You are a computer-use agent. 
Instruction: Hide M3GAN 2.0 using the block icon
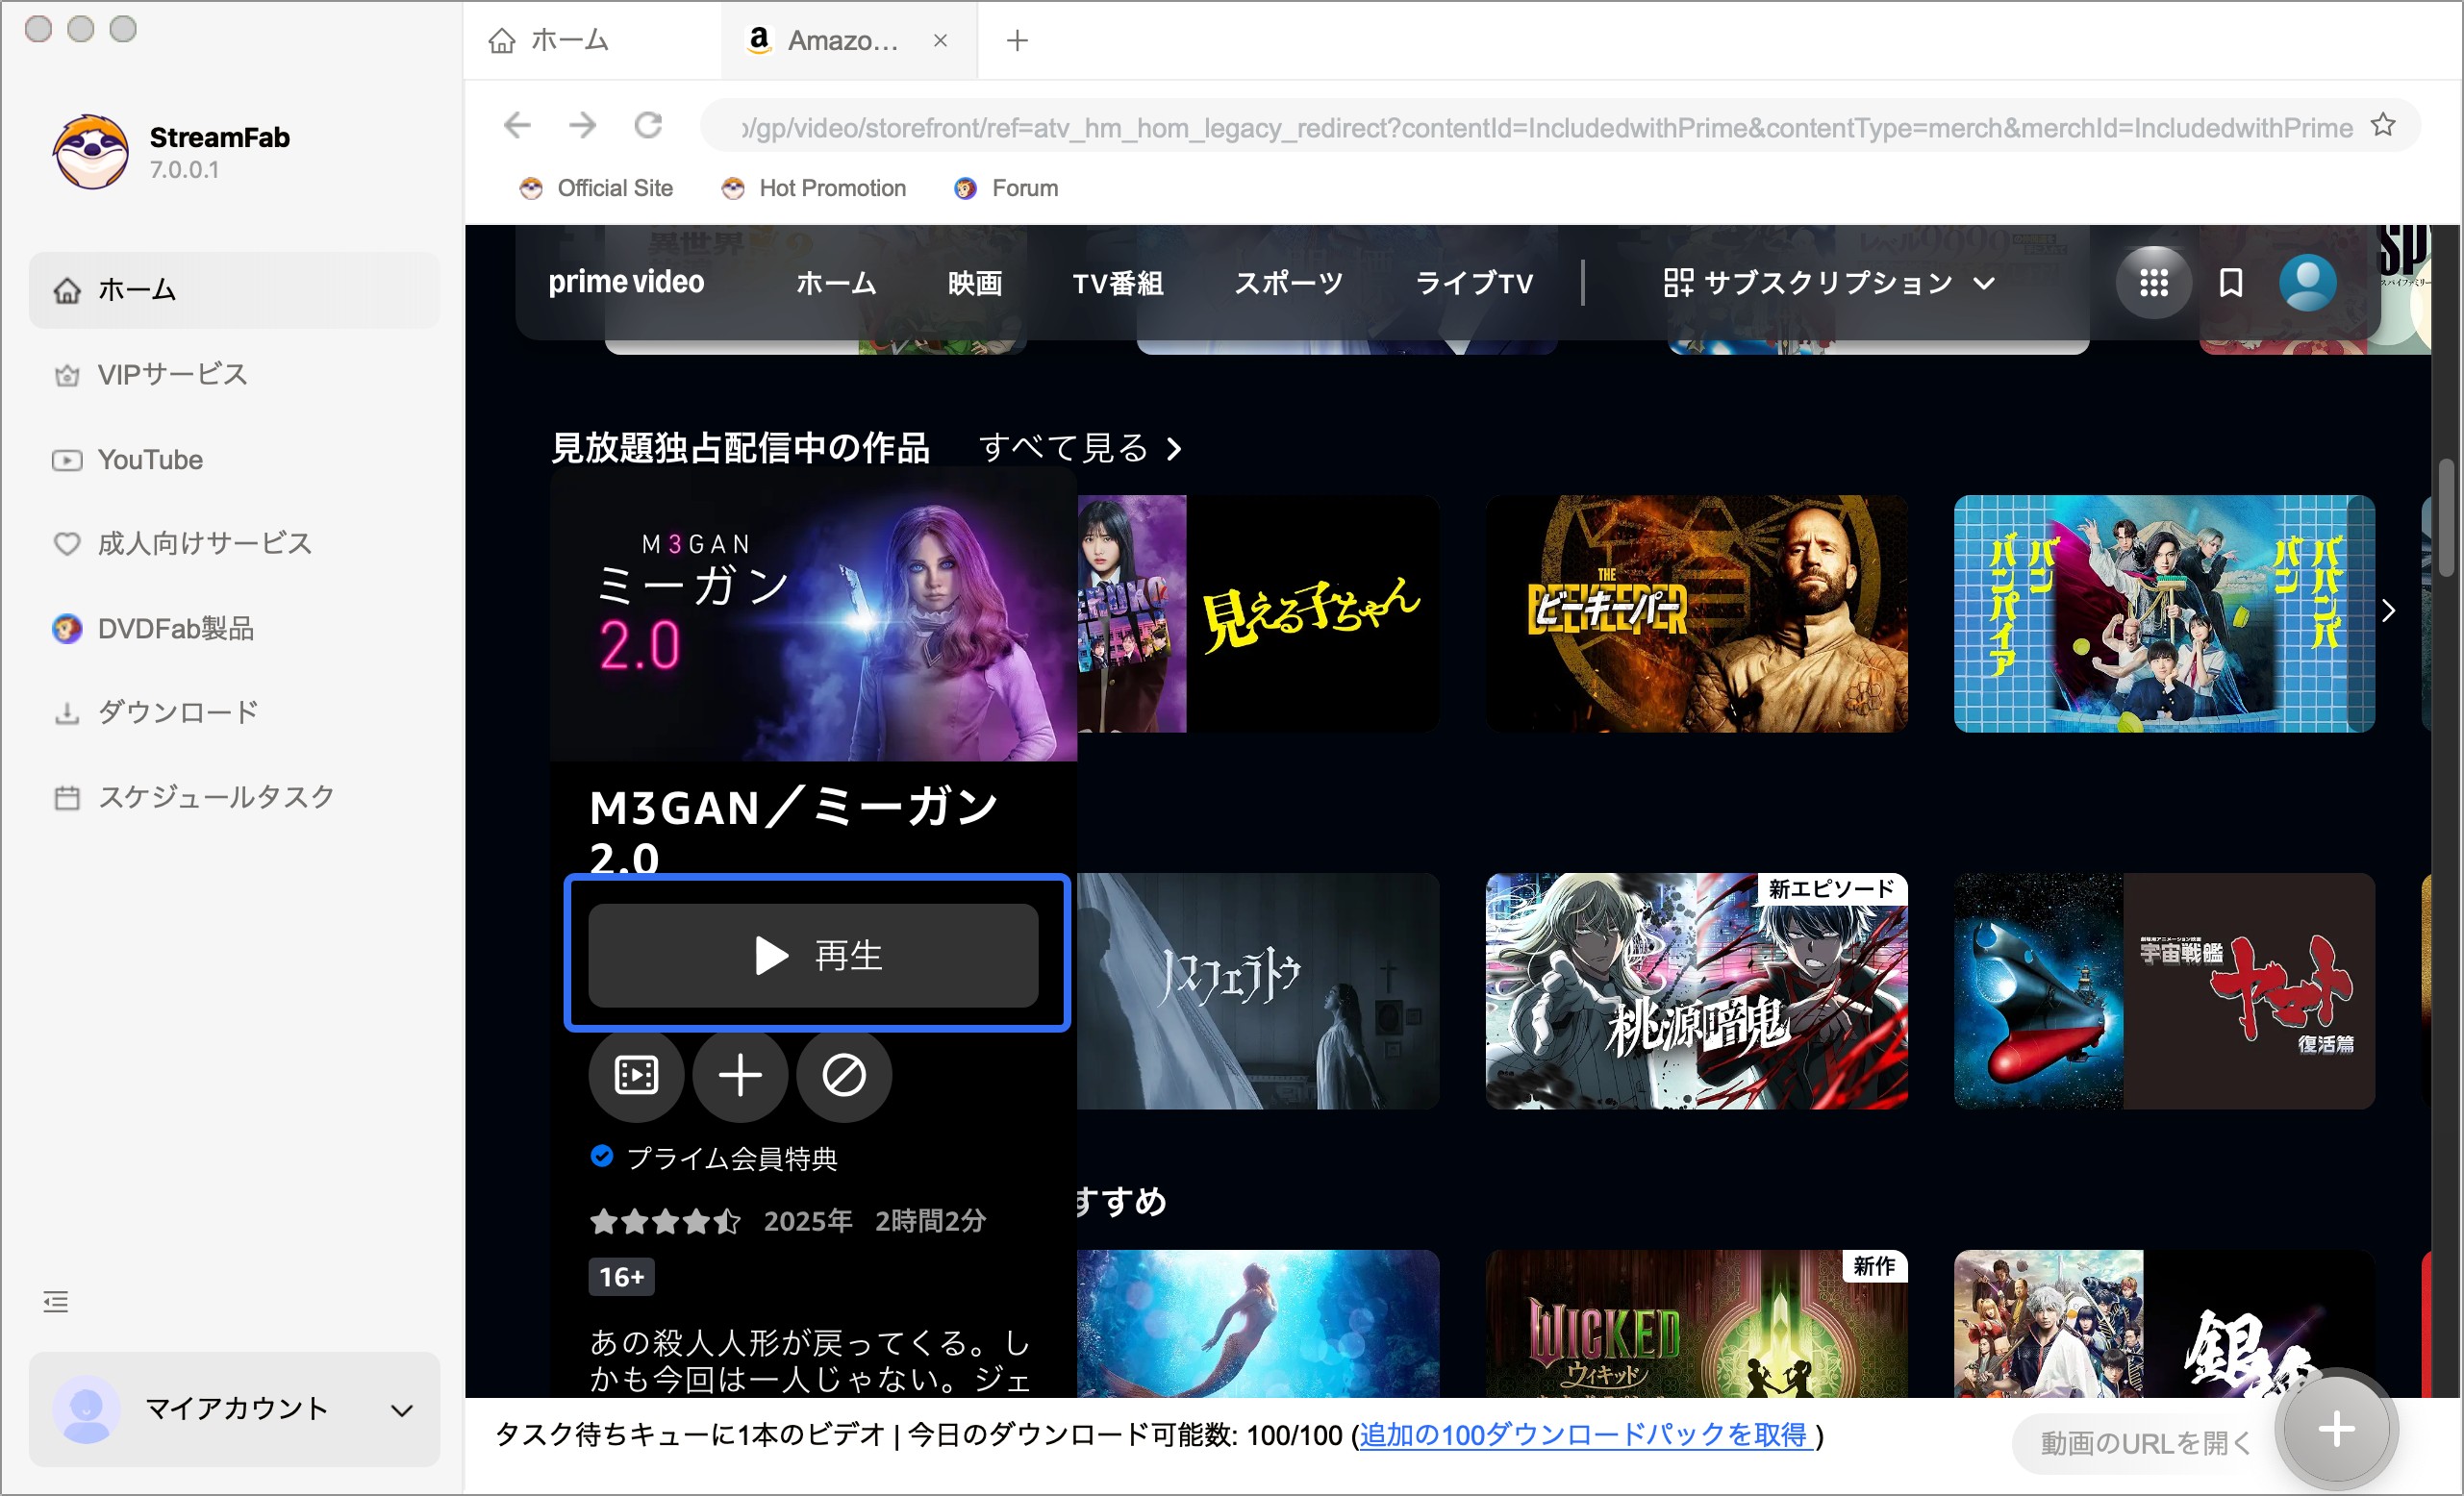843,1076
